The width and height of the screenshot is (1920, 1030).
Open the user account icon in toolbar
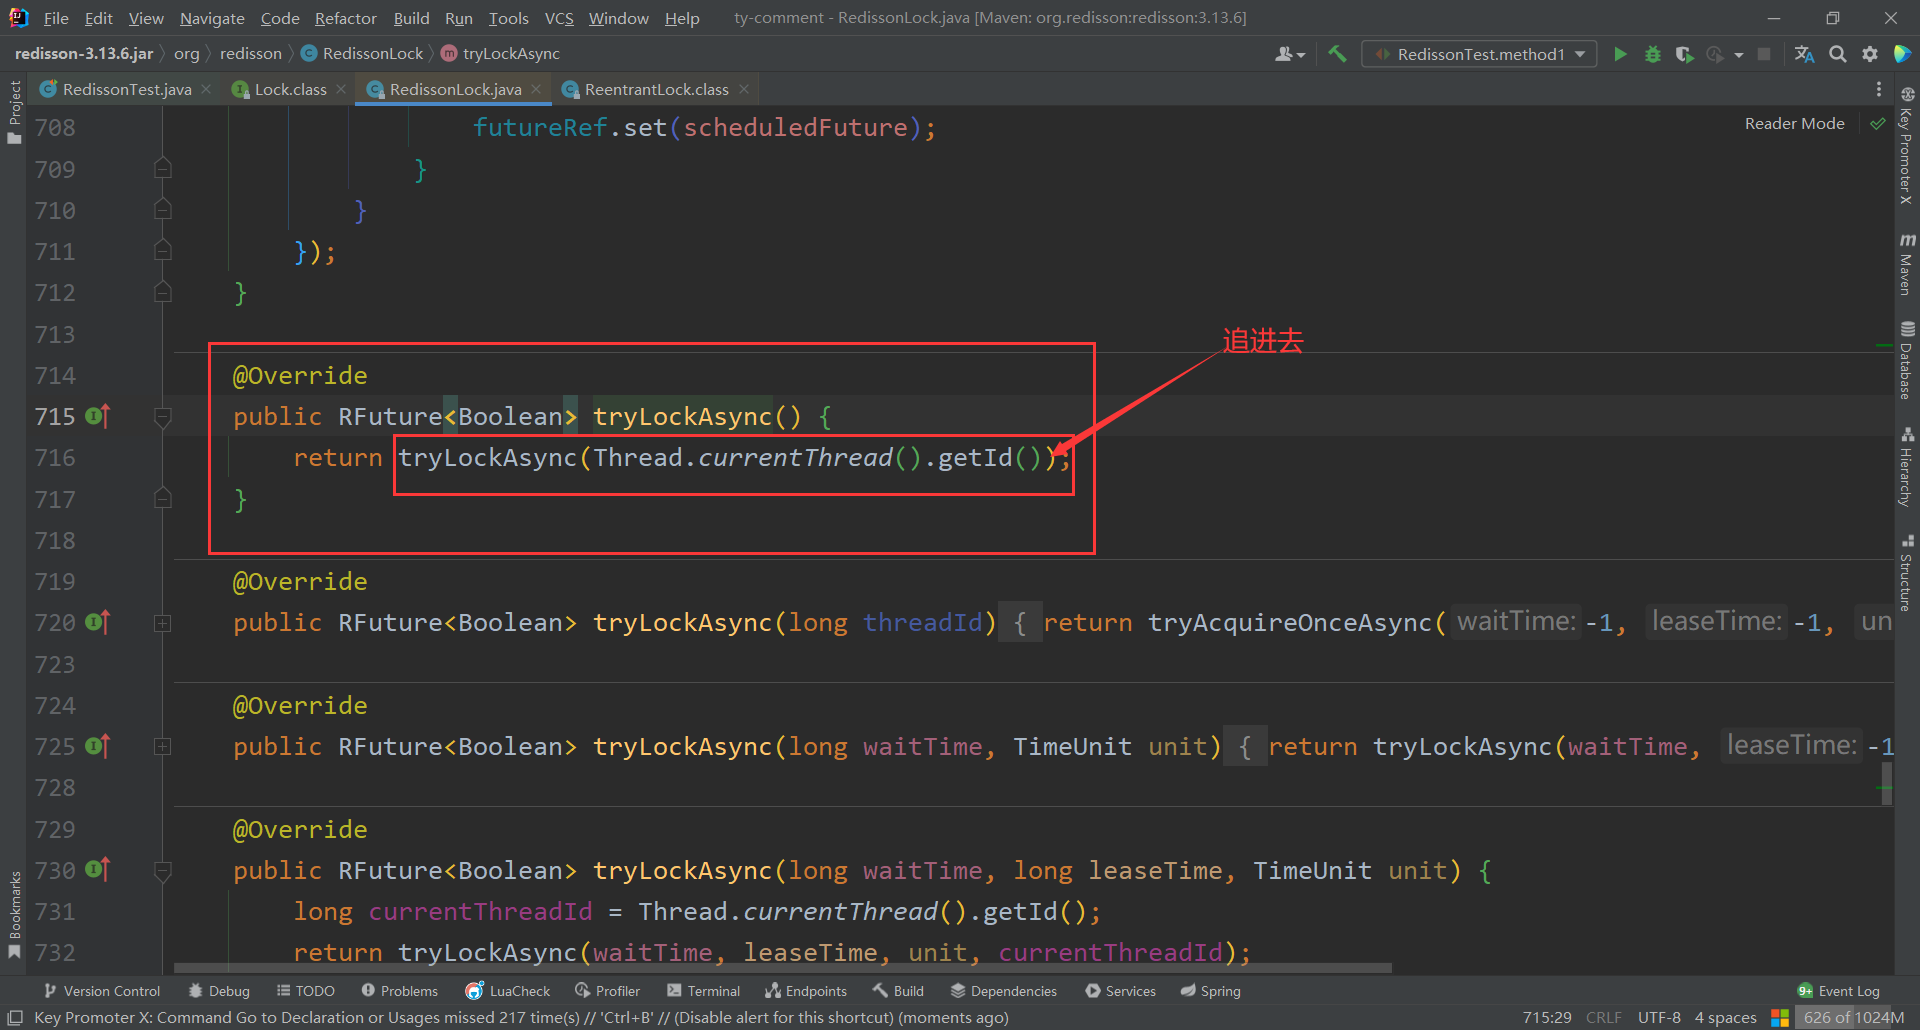[x=1290, y=54]
